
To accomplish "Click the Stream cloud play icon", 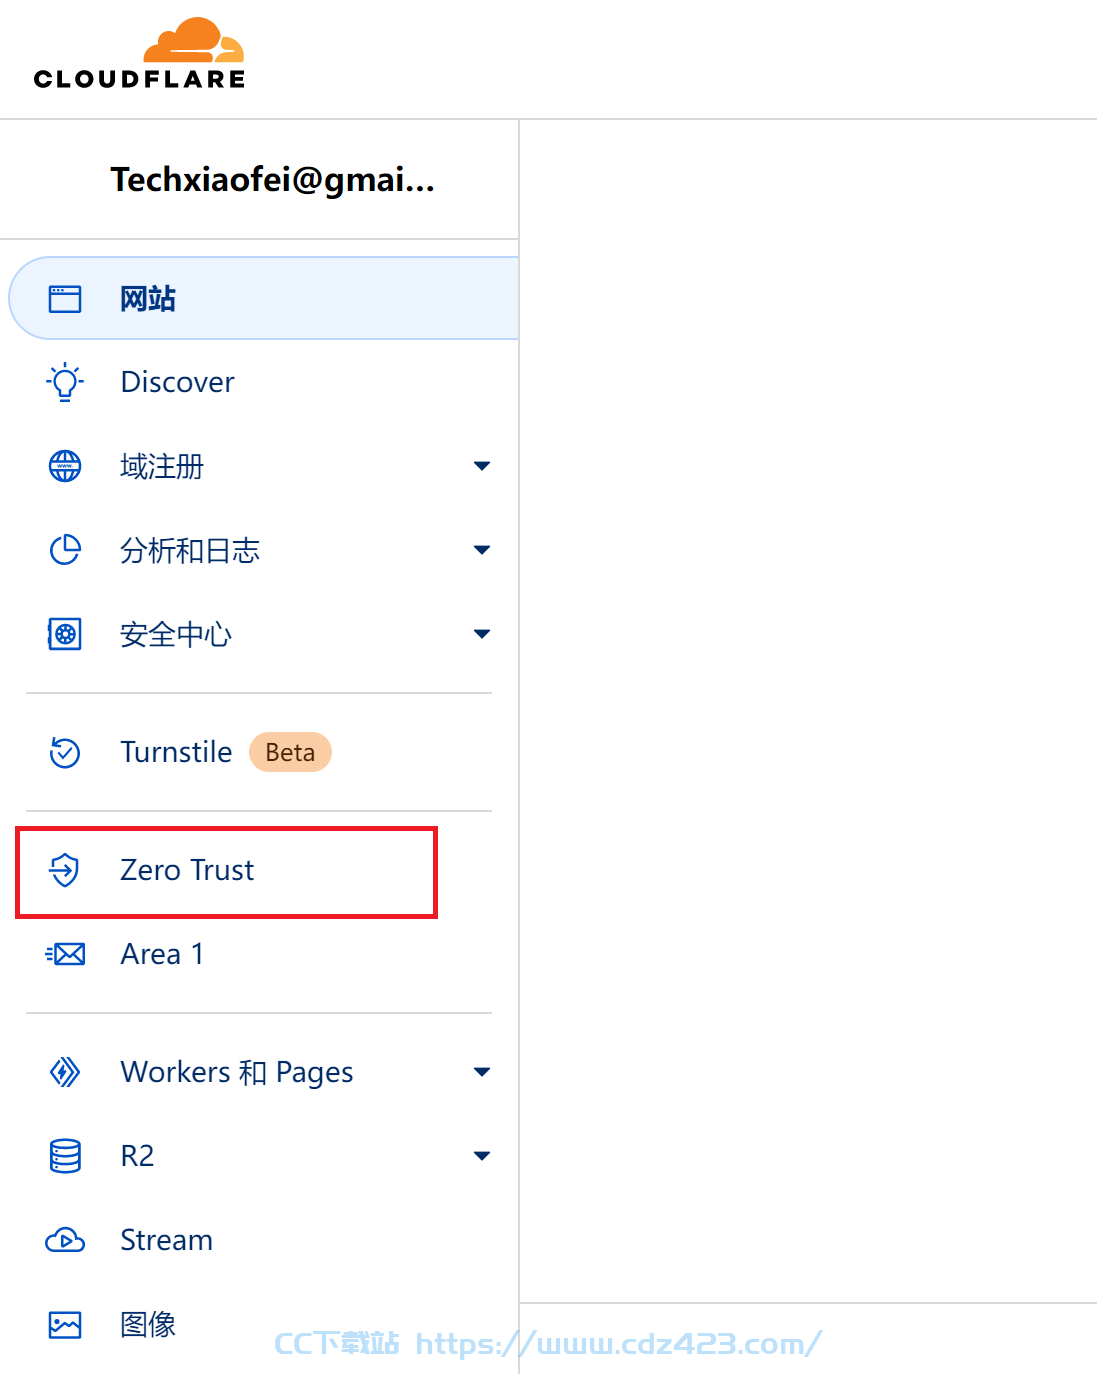I will click(x=65, y=1240).
